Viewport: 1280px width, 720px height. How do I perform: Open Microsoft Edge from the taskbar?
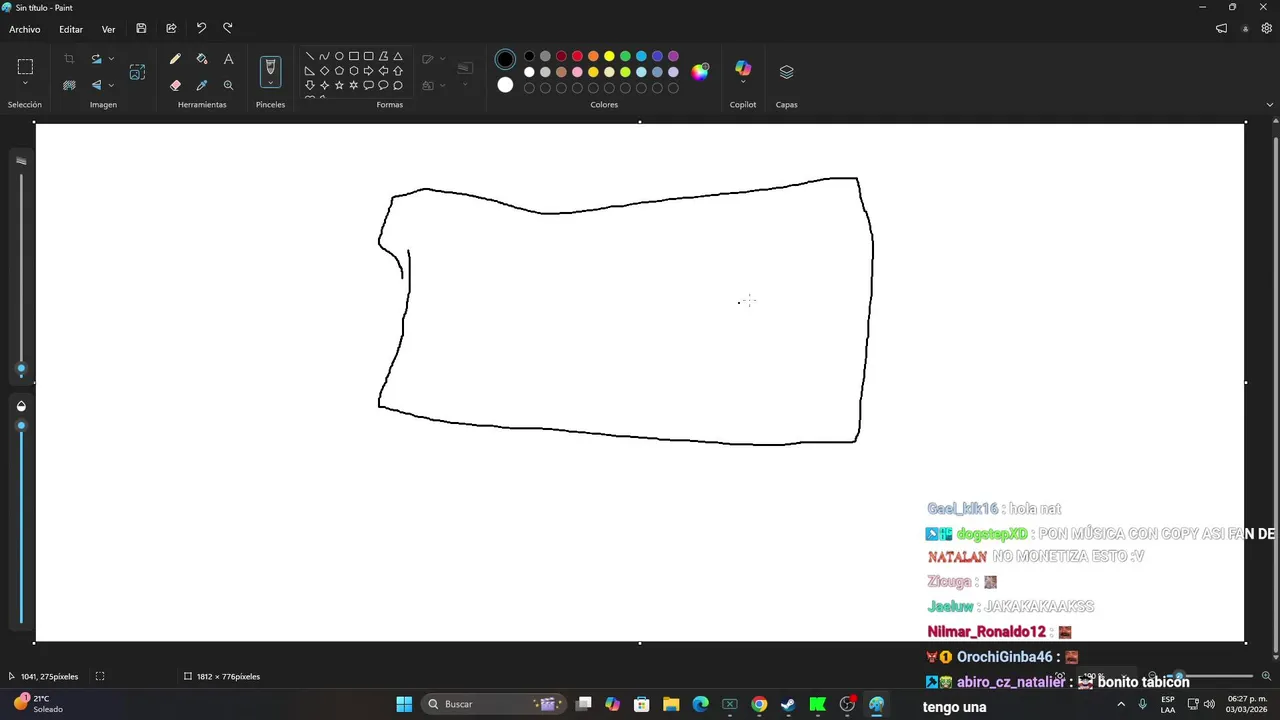point(700,704)
